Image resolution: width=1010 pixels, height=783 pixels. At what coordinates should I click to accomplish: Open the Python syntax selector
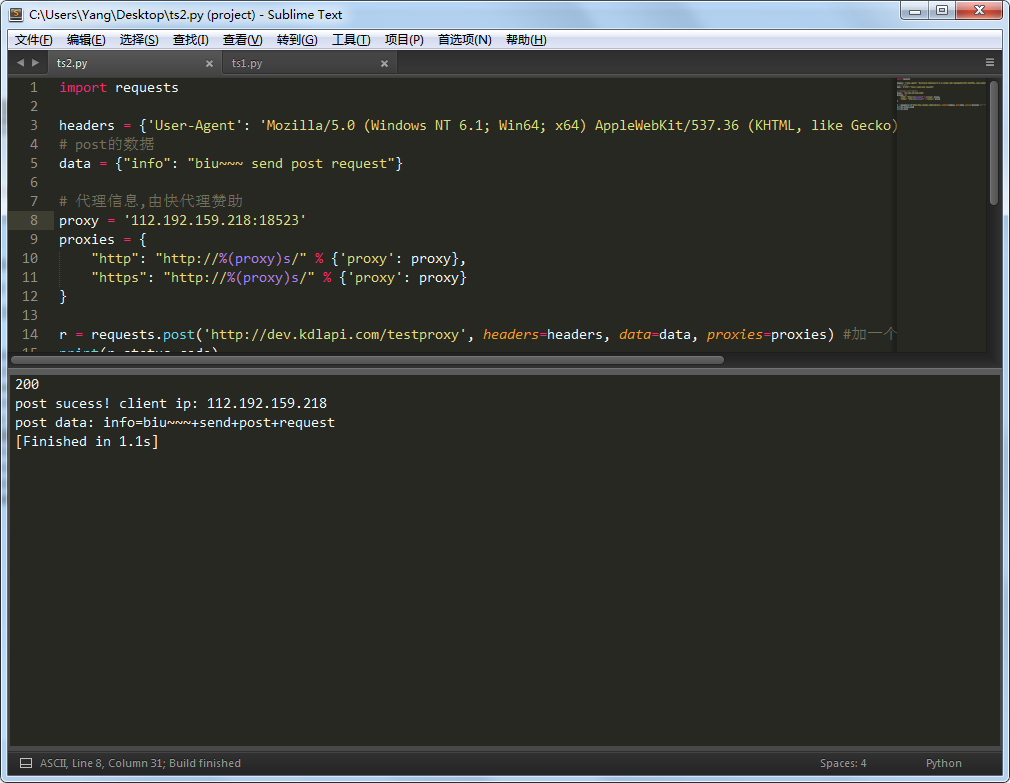tap(943, 763)
